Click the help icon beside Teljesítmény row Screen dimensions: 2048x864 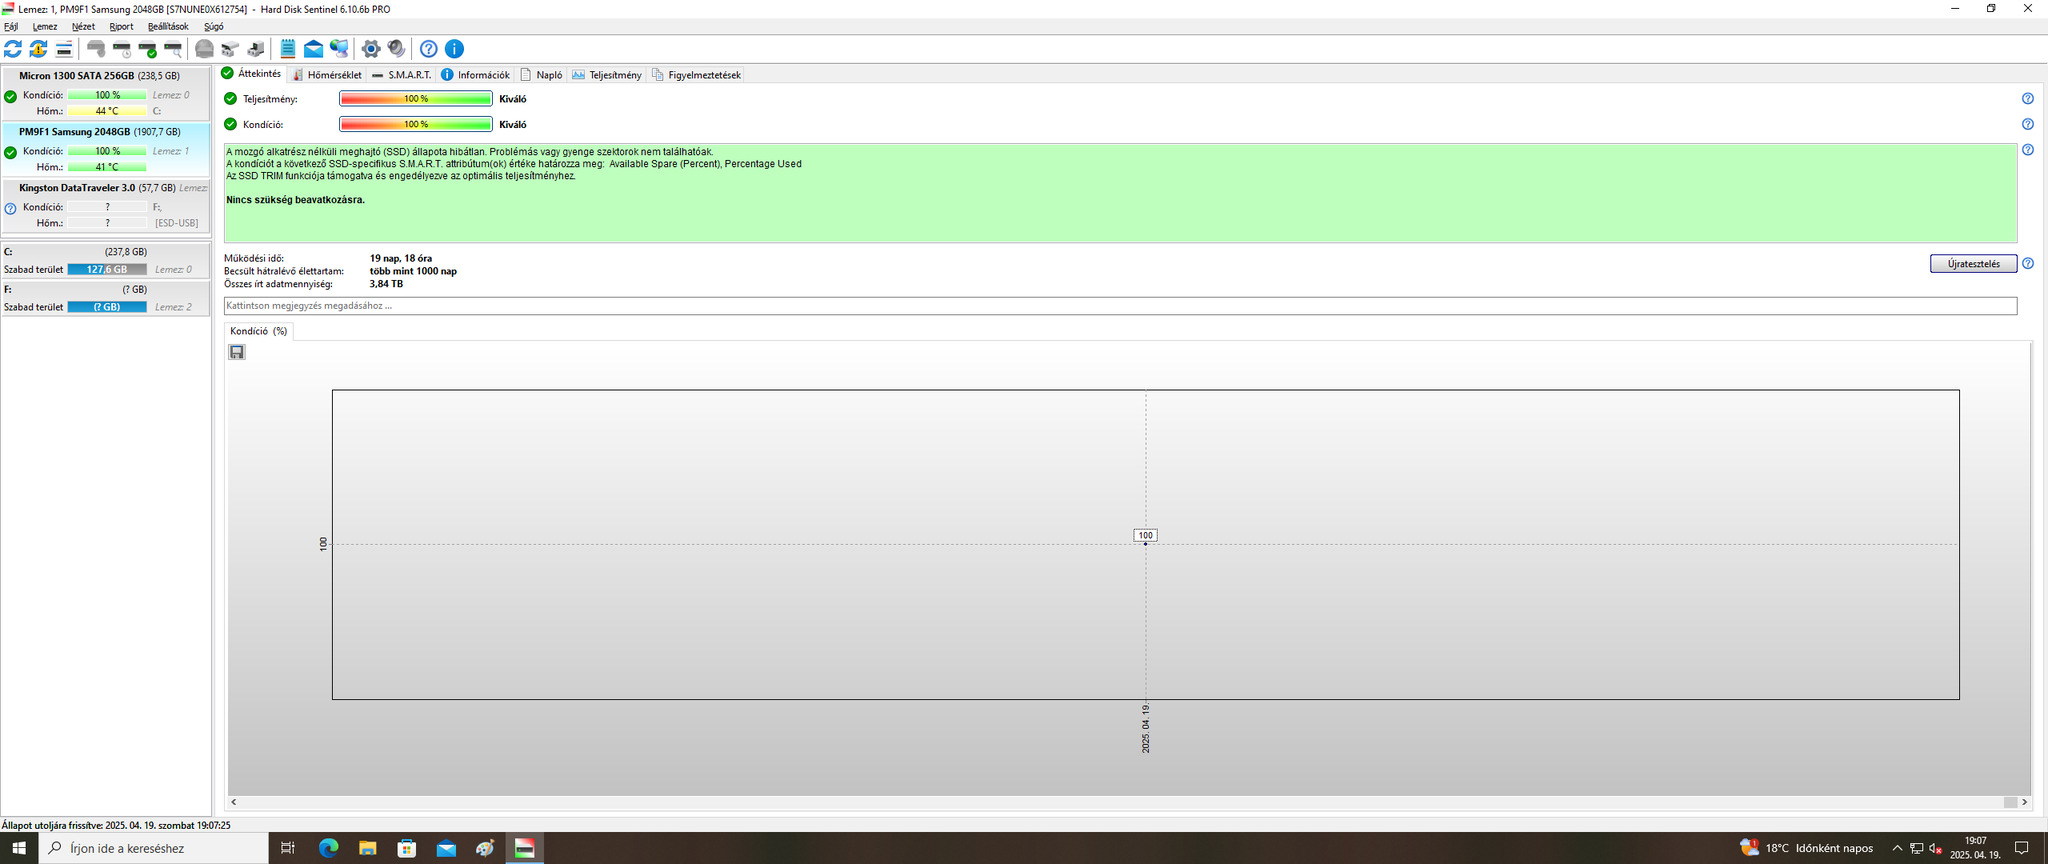pos(2028,99)
